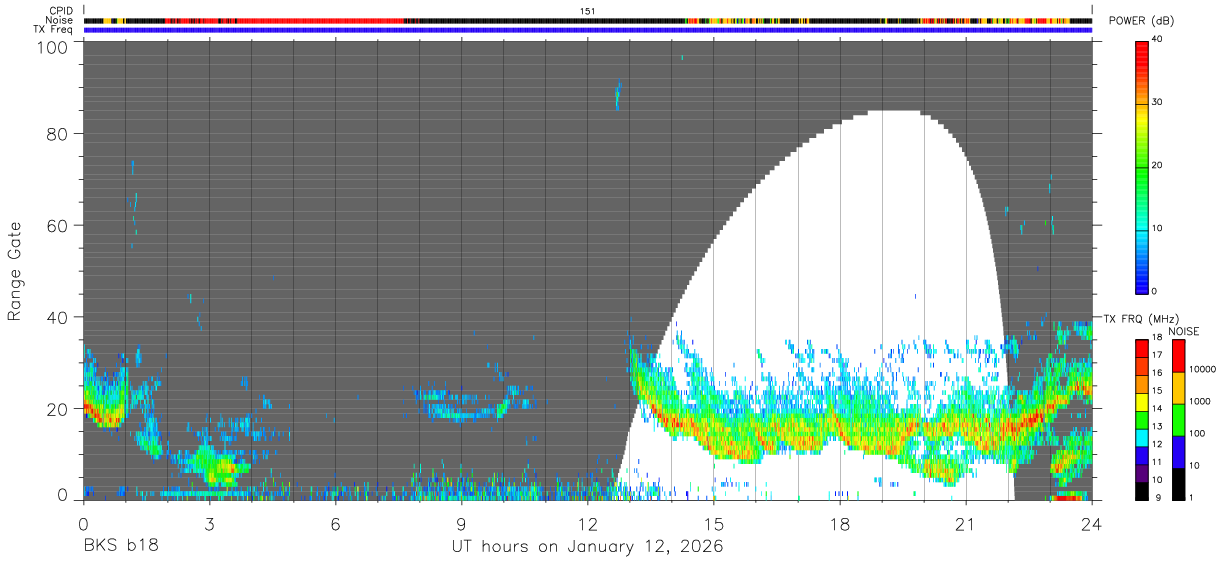Click the multicolored Noise strip above the plot
1228x567 pixels.
(588, 20)
